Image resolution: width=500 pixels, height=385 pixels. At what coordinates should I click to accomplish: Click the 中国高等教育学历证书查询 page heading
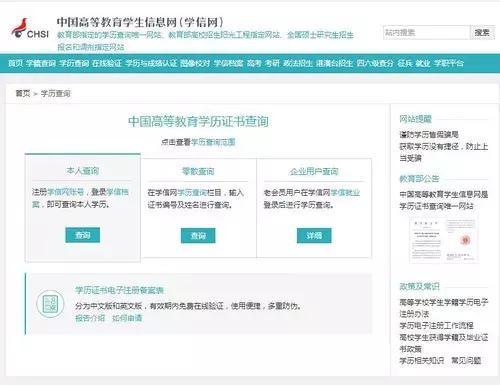click(198, 121)
